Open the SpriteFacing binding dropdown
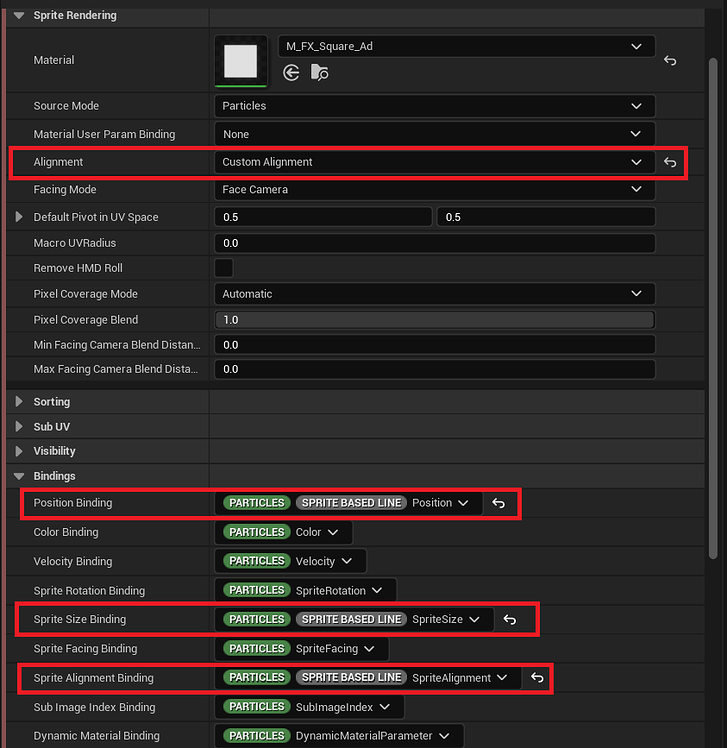This screenshot has height=748, width=727. coord(301,649)
